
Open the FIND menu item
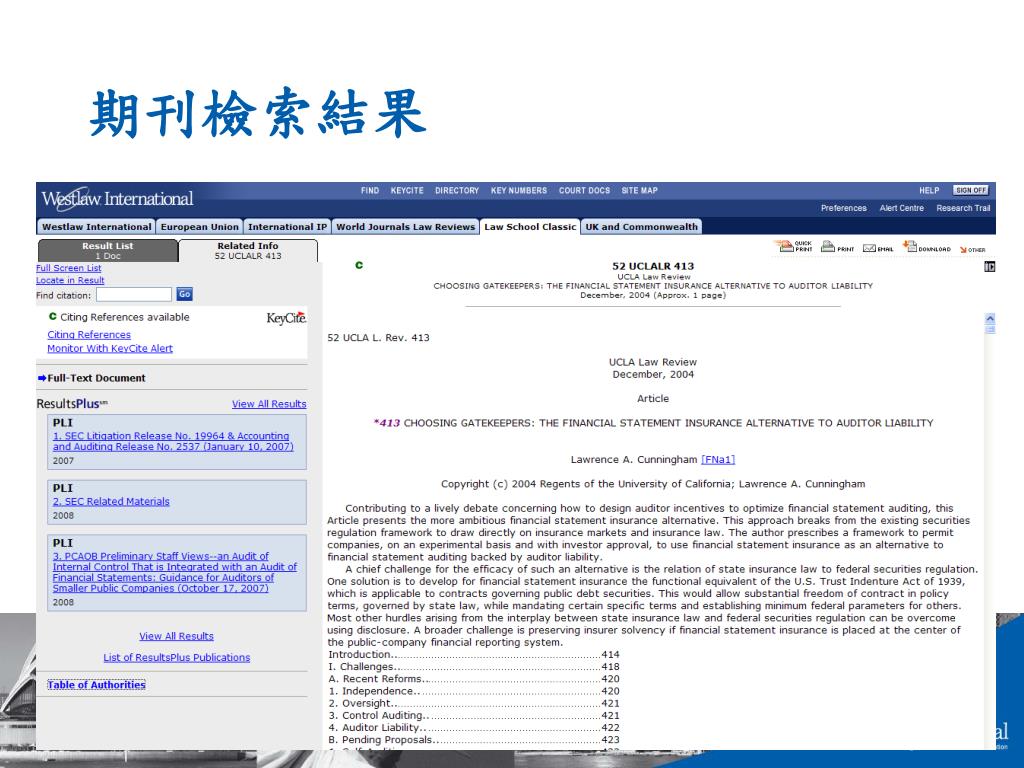(370, 191)
